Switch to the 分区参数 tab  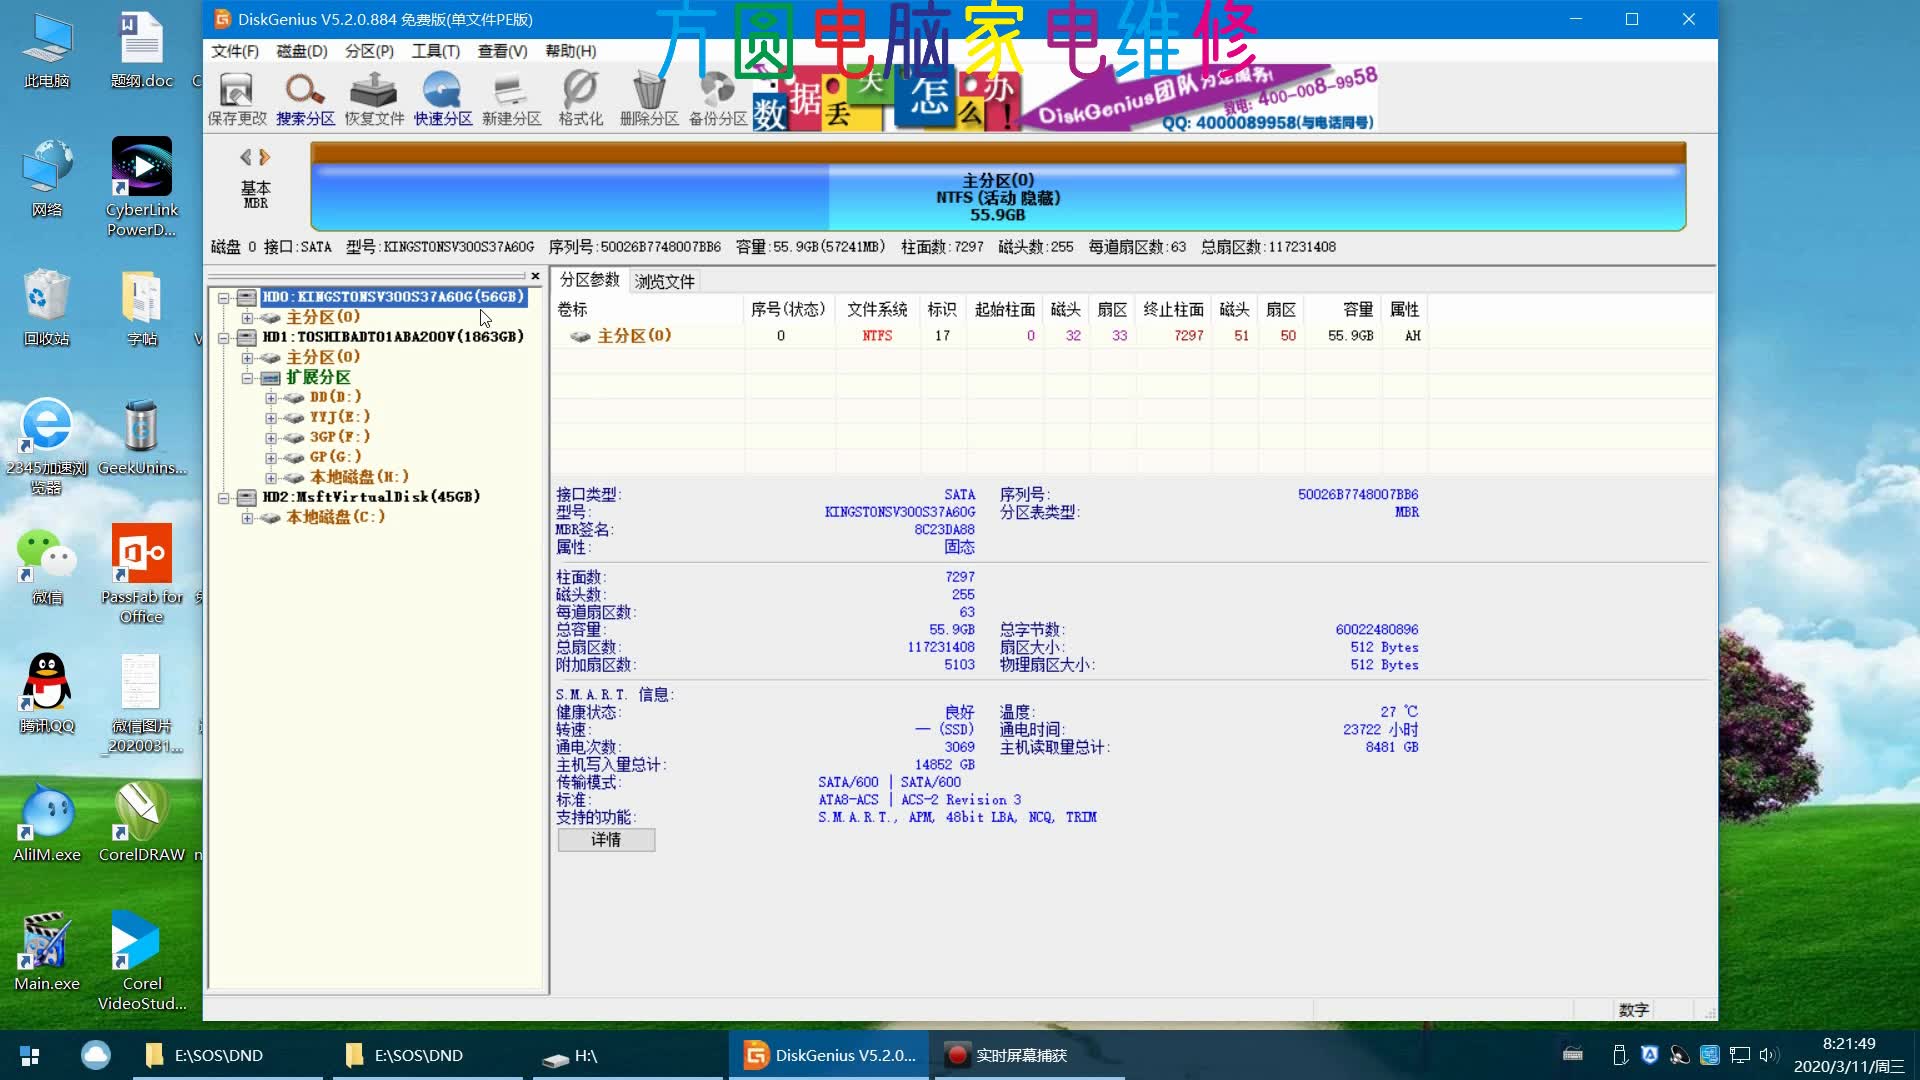(x=589, y=280)
